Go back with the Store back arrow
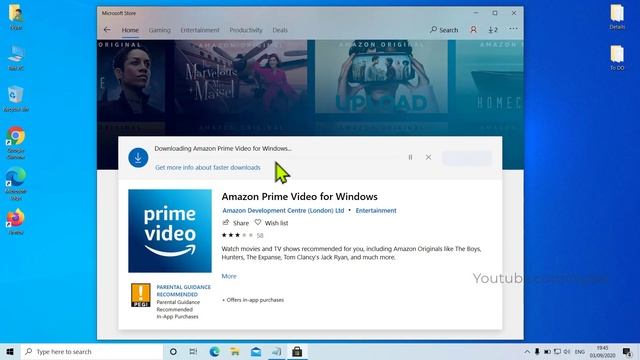 coord(107,30)
